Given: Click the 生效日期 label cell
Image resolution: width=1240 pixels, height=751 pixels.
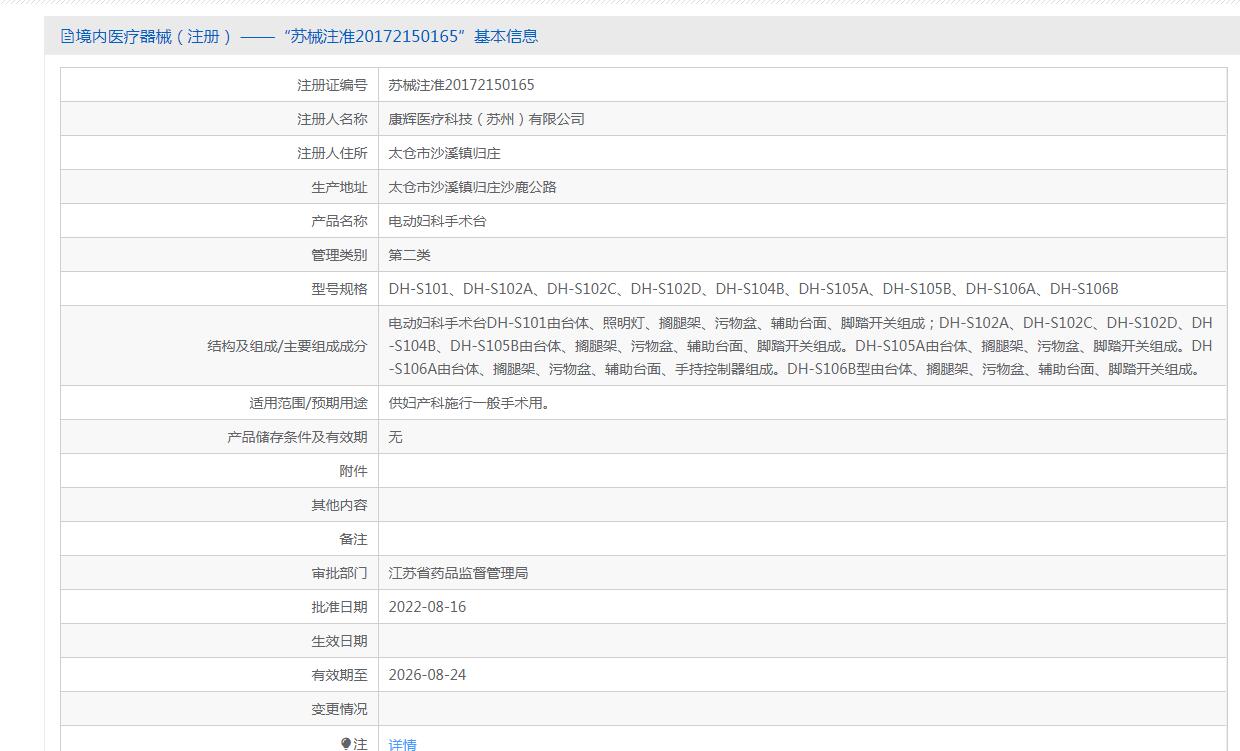Looking at the screenshot, I should click(x=220, y=641).
